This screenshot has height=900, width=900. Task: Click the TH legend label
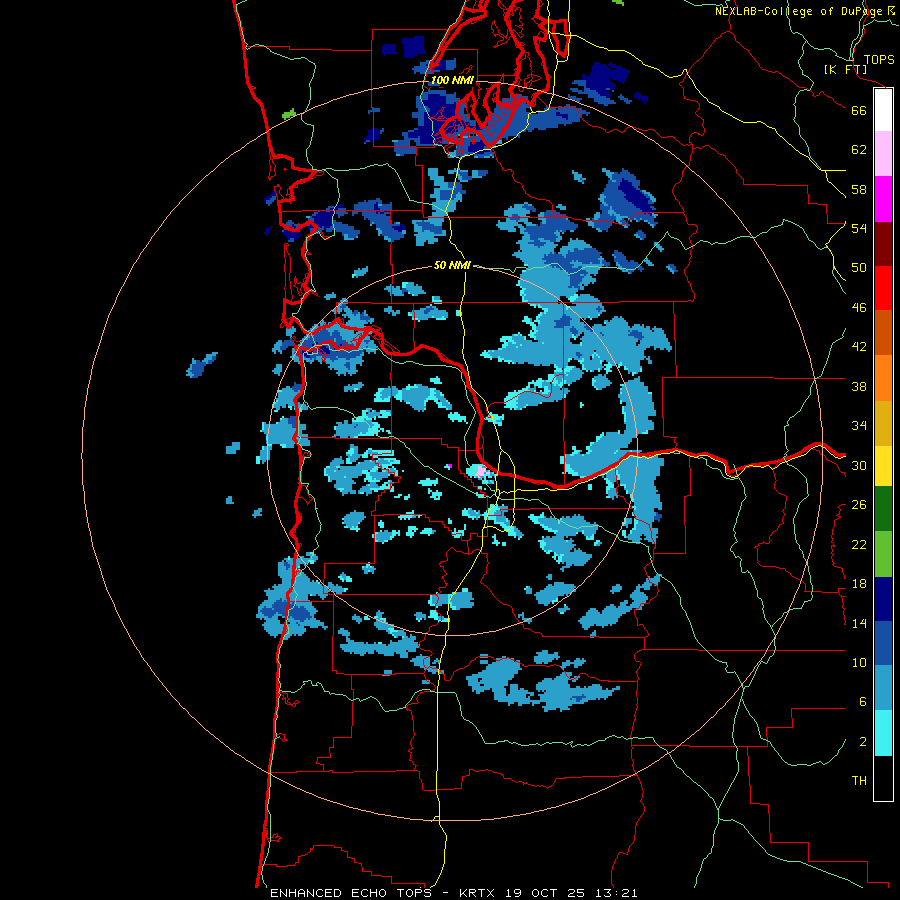[859, 781]
